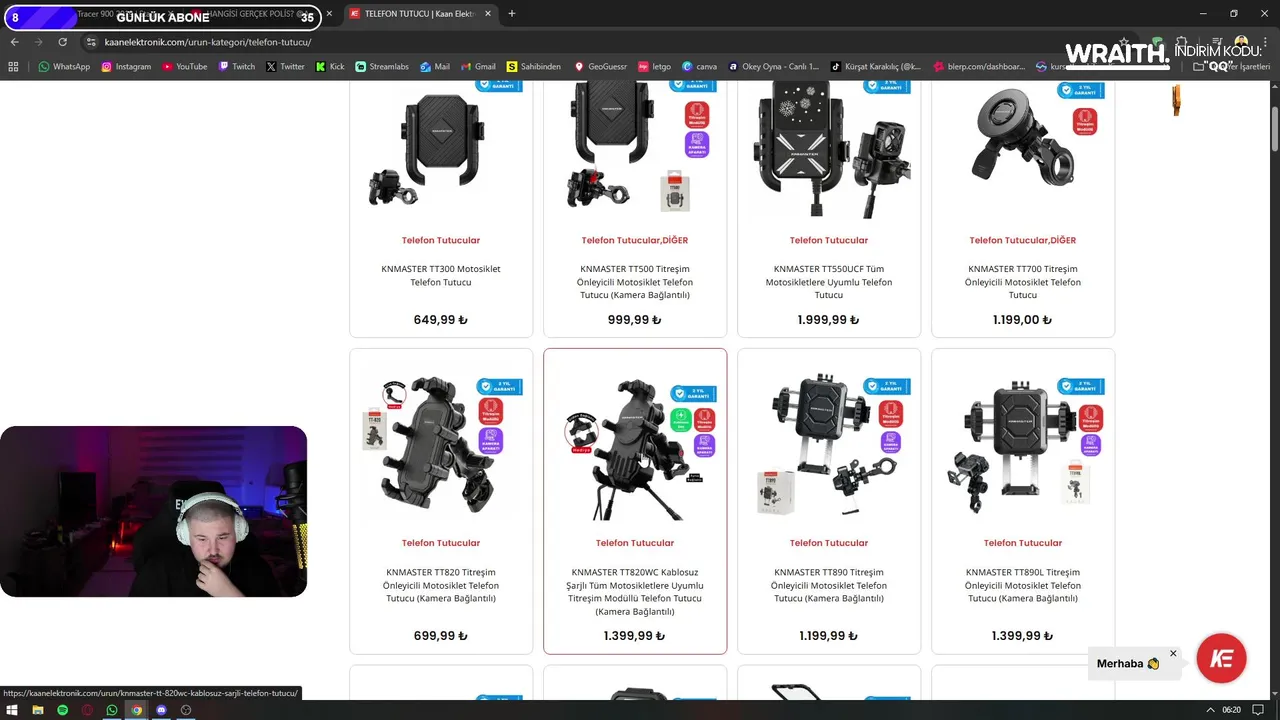The image size is (1280, 720).
Task: Open the YouTube bookmark
Action: (184, 67)
